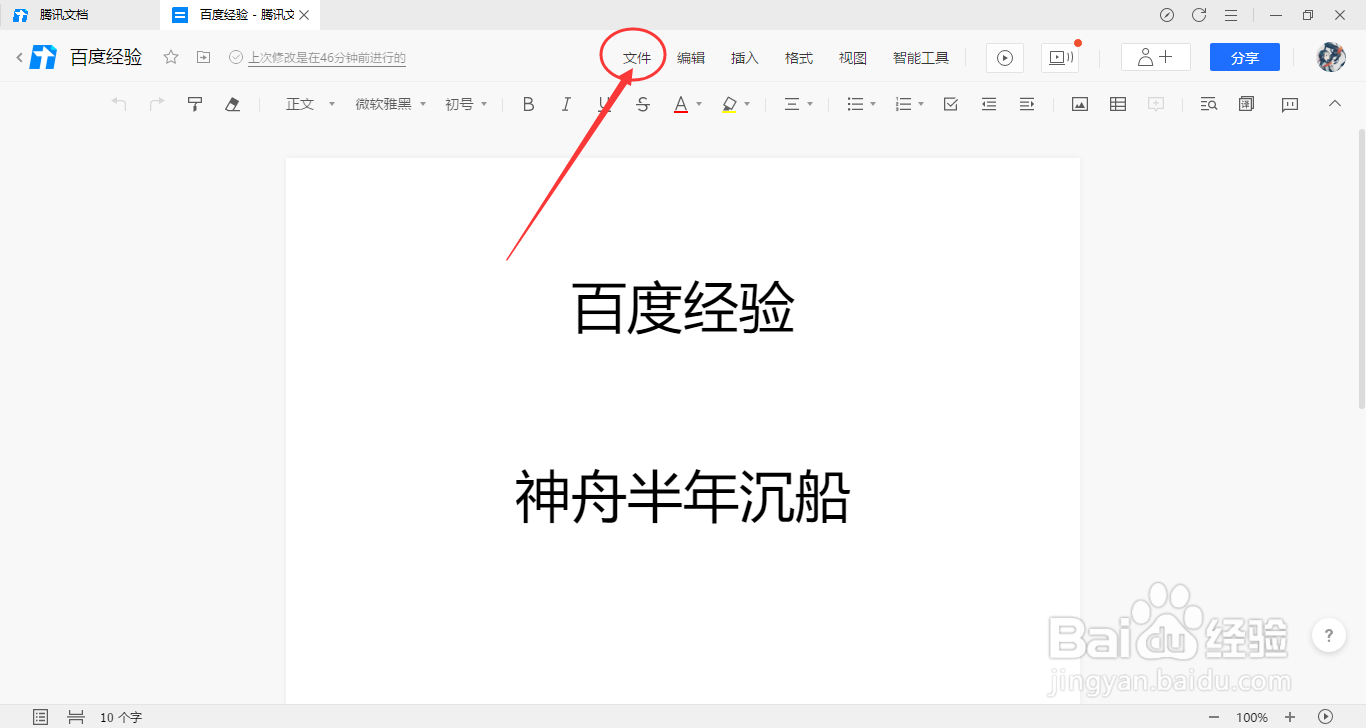Image resolution: width=1366 pixels, height=728 pixels.
Task: Open help with question mark button
Action: [x=1328, y=634]
